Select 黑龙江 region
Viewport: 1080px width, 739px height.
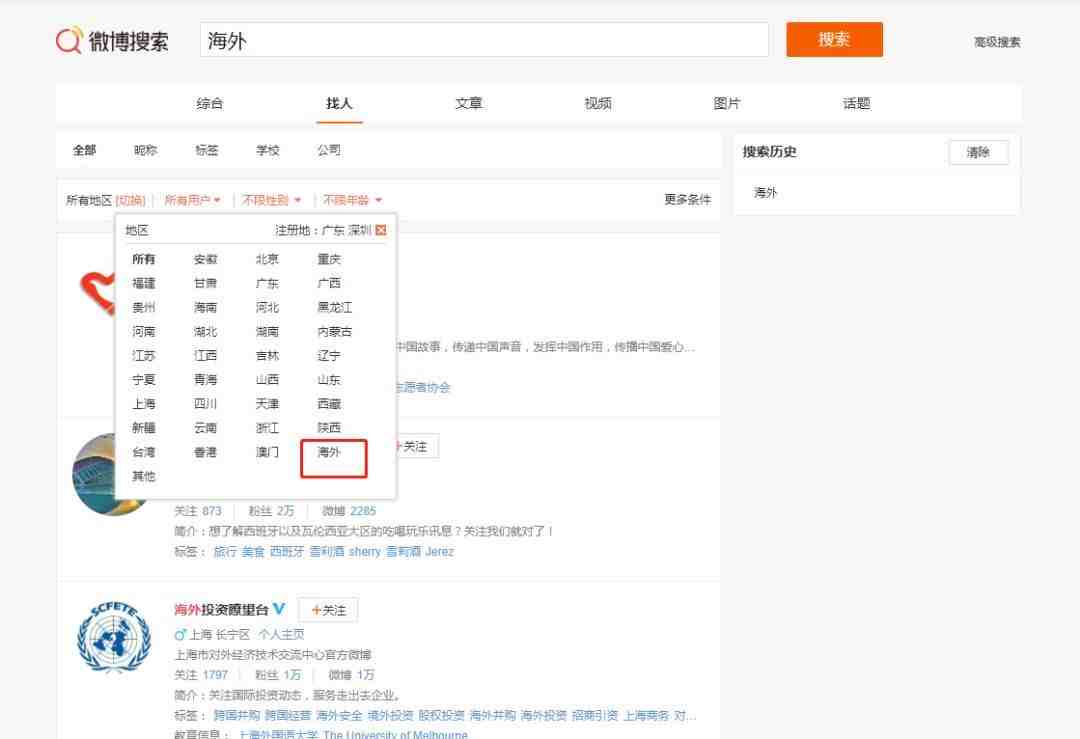click(334, 307)
